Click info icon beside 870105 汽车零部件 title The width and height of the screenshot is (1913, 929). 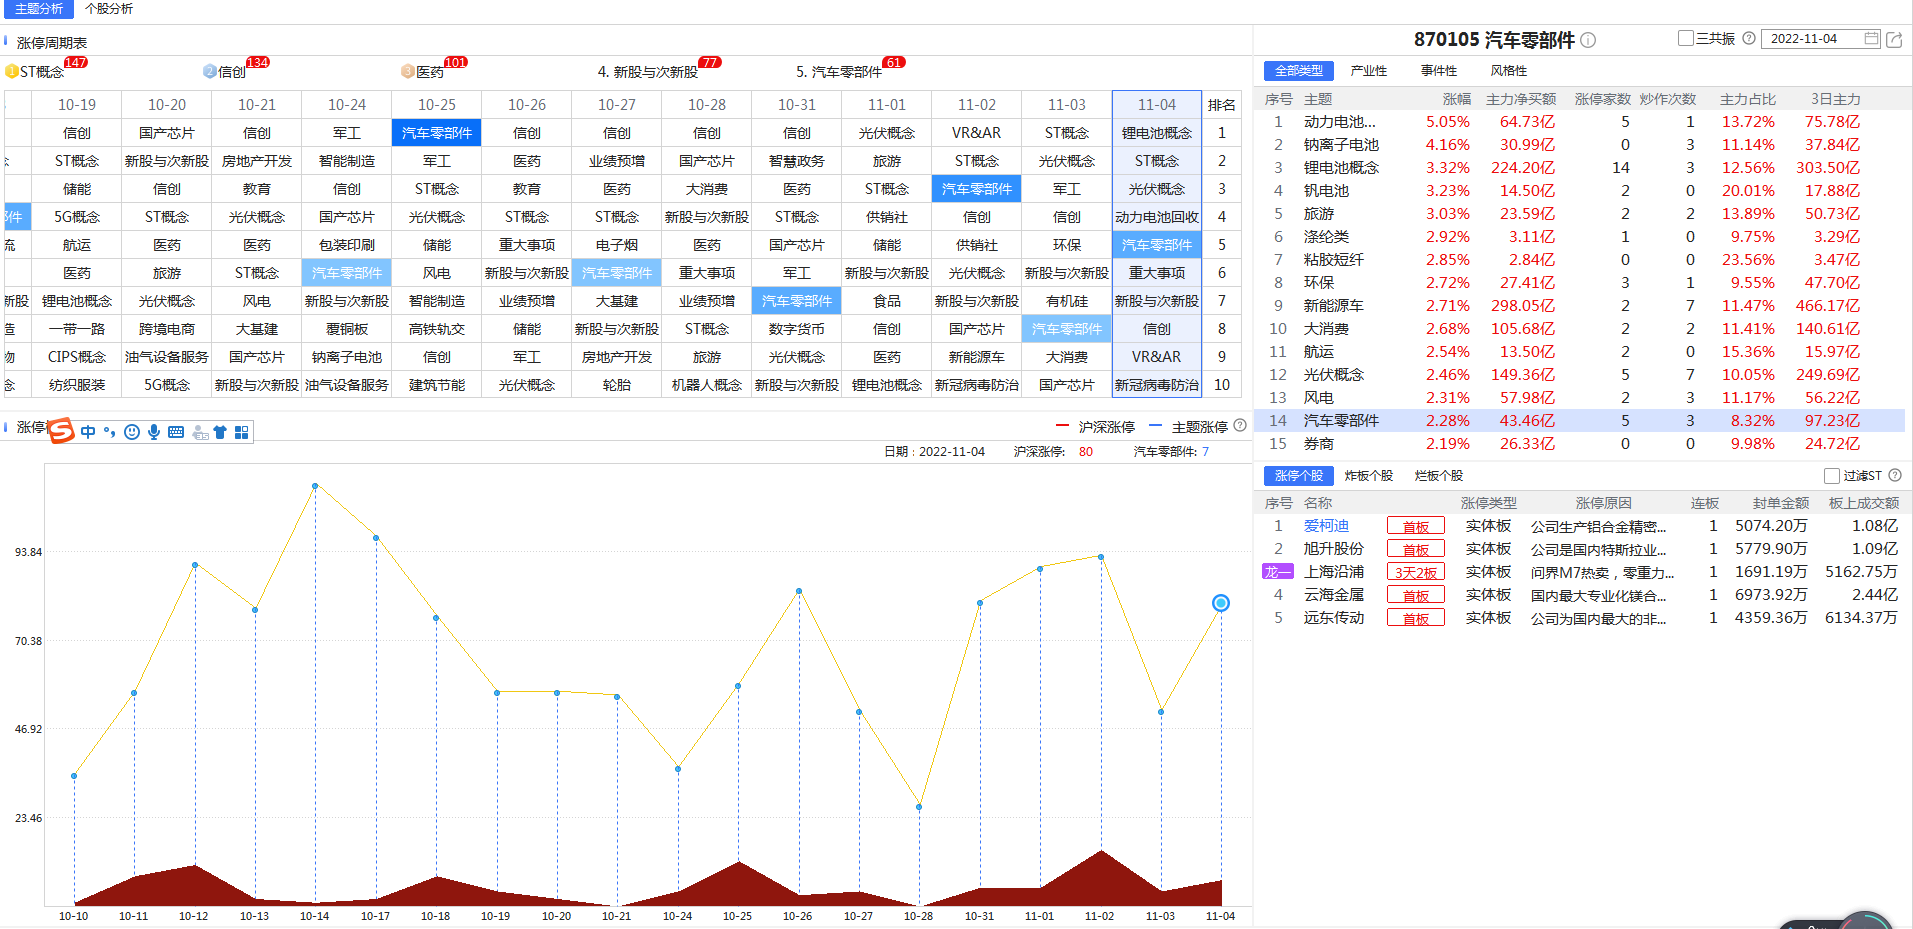[x=1588, y=40]
